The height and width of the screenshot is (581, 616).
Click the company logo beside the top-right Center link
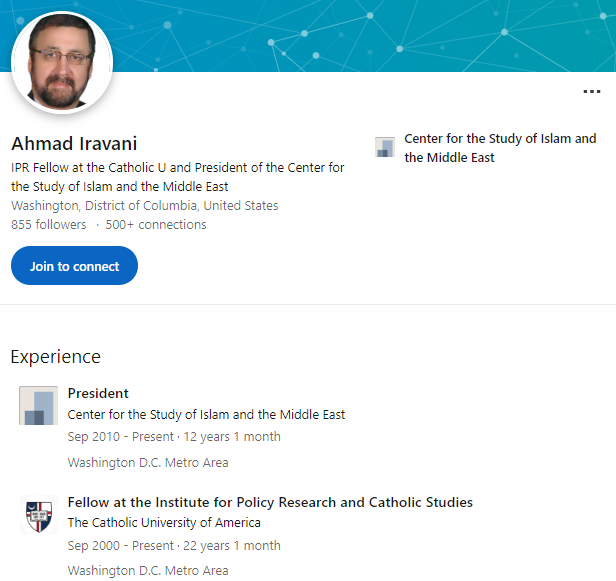point(385,147)
